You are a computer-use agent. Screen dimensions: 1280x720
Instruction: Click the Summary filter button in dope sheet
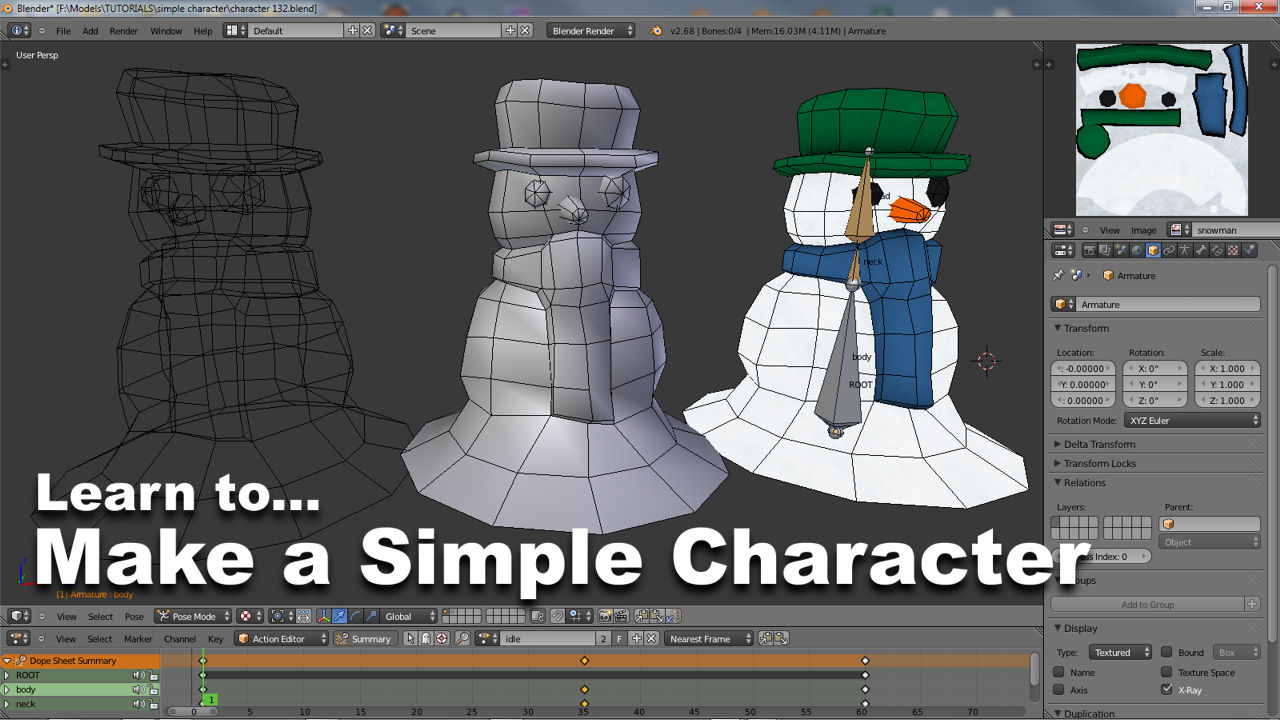(363, 639)
